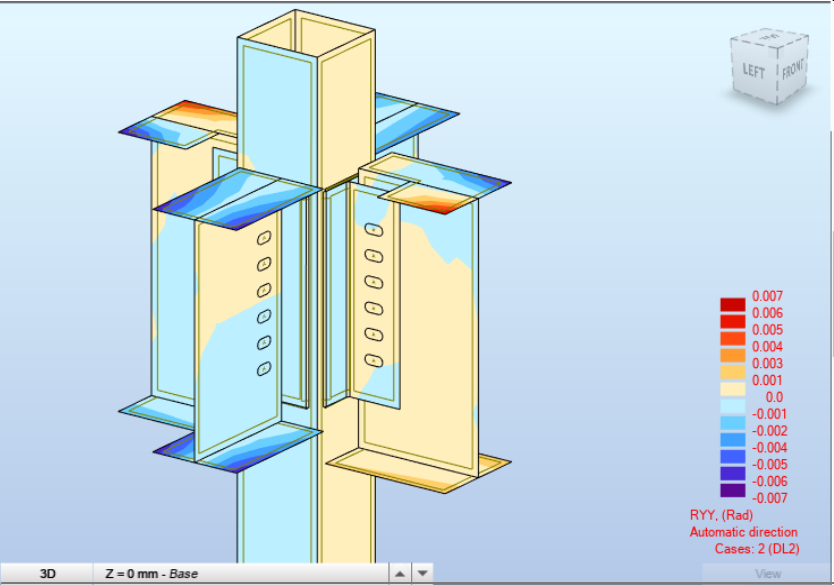
Task: Click the LEFT face of the view cube
Action: pyautogui.click(x=754, y=71)
